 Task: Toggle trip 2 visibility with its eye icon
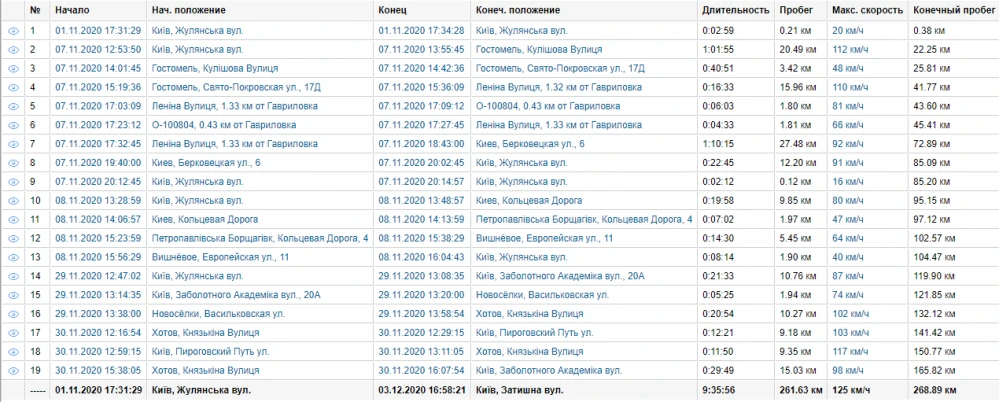point(14,49)
